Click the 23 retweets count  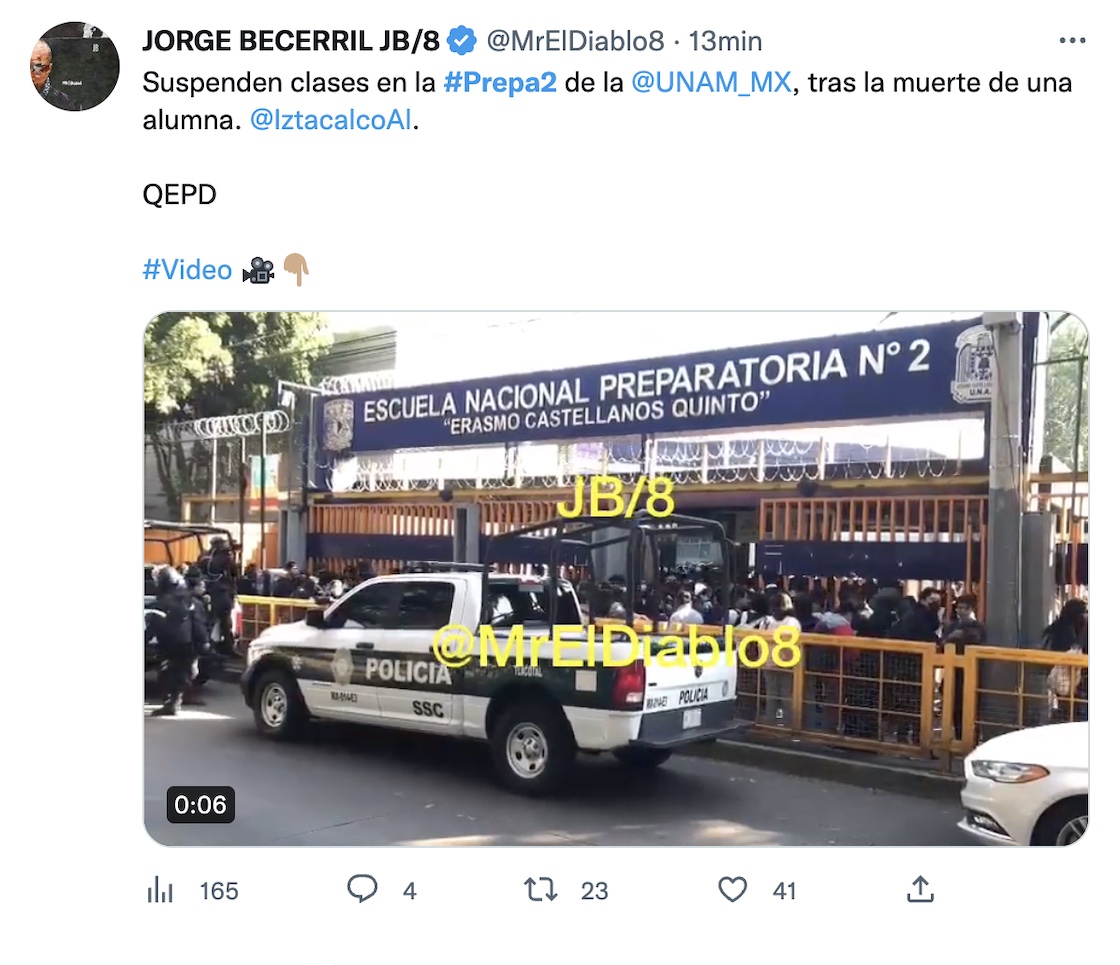tap(594, 891)
